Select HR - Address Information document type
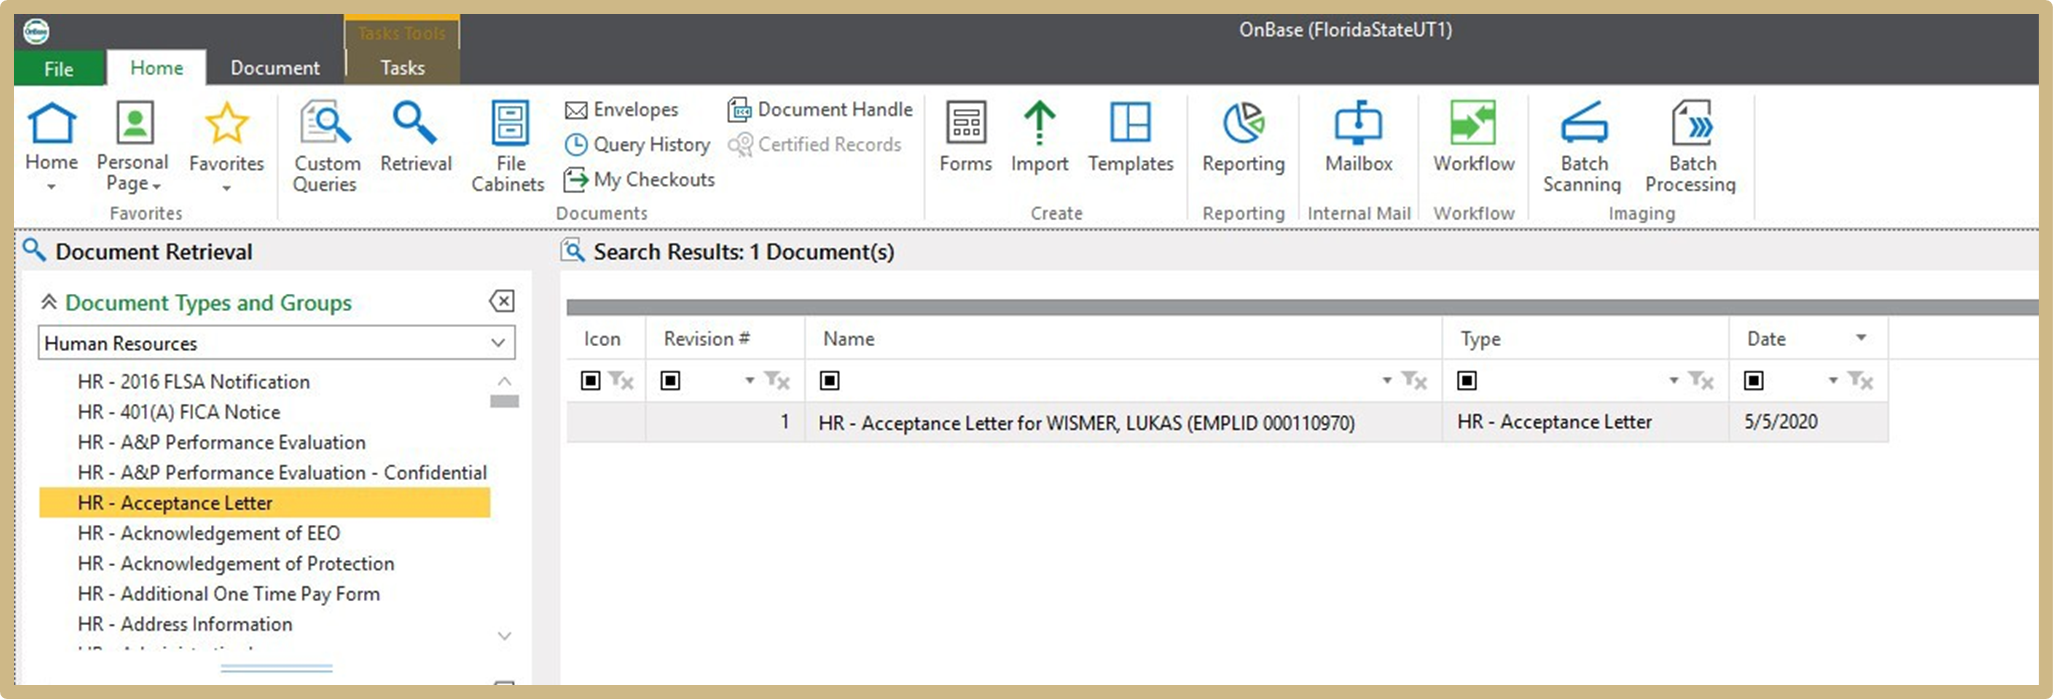Viewport: 2053px width, 699px height. click(206, 624)
